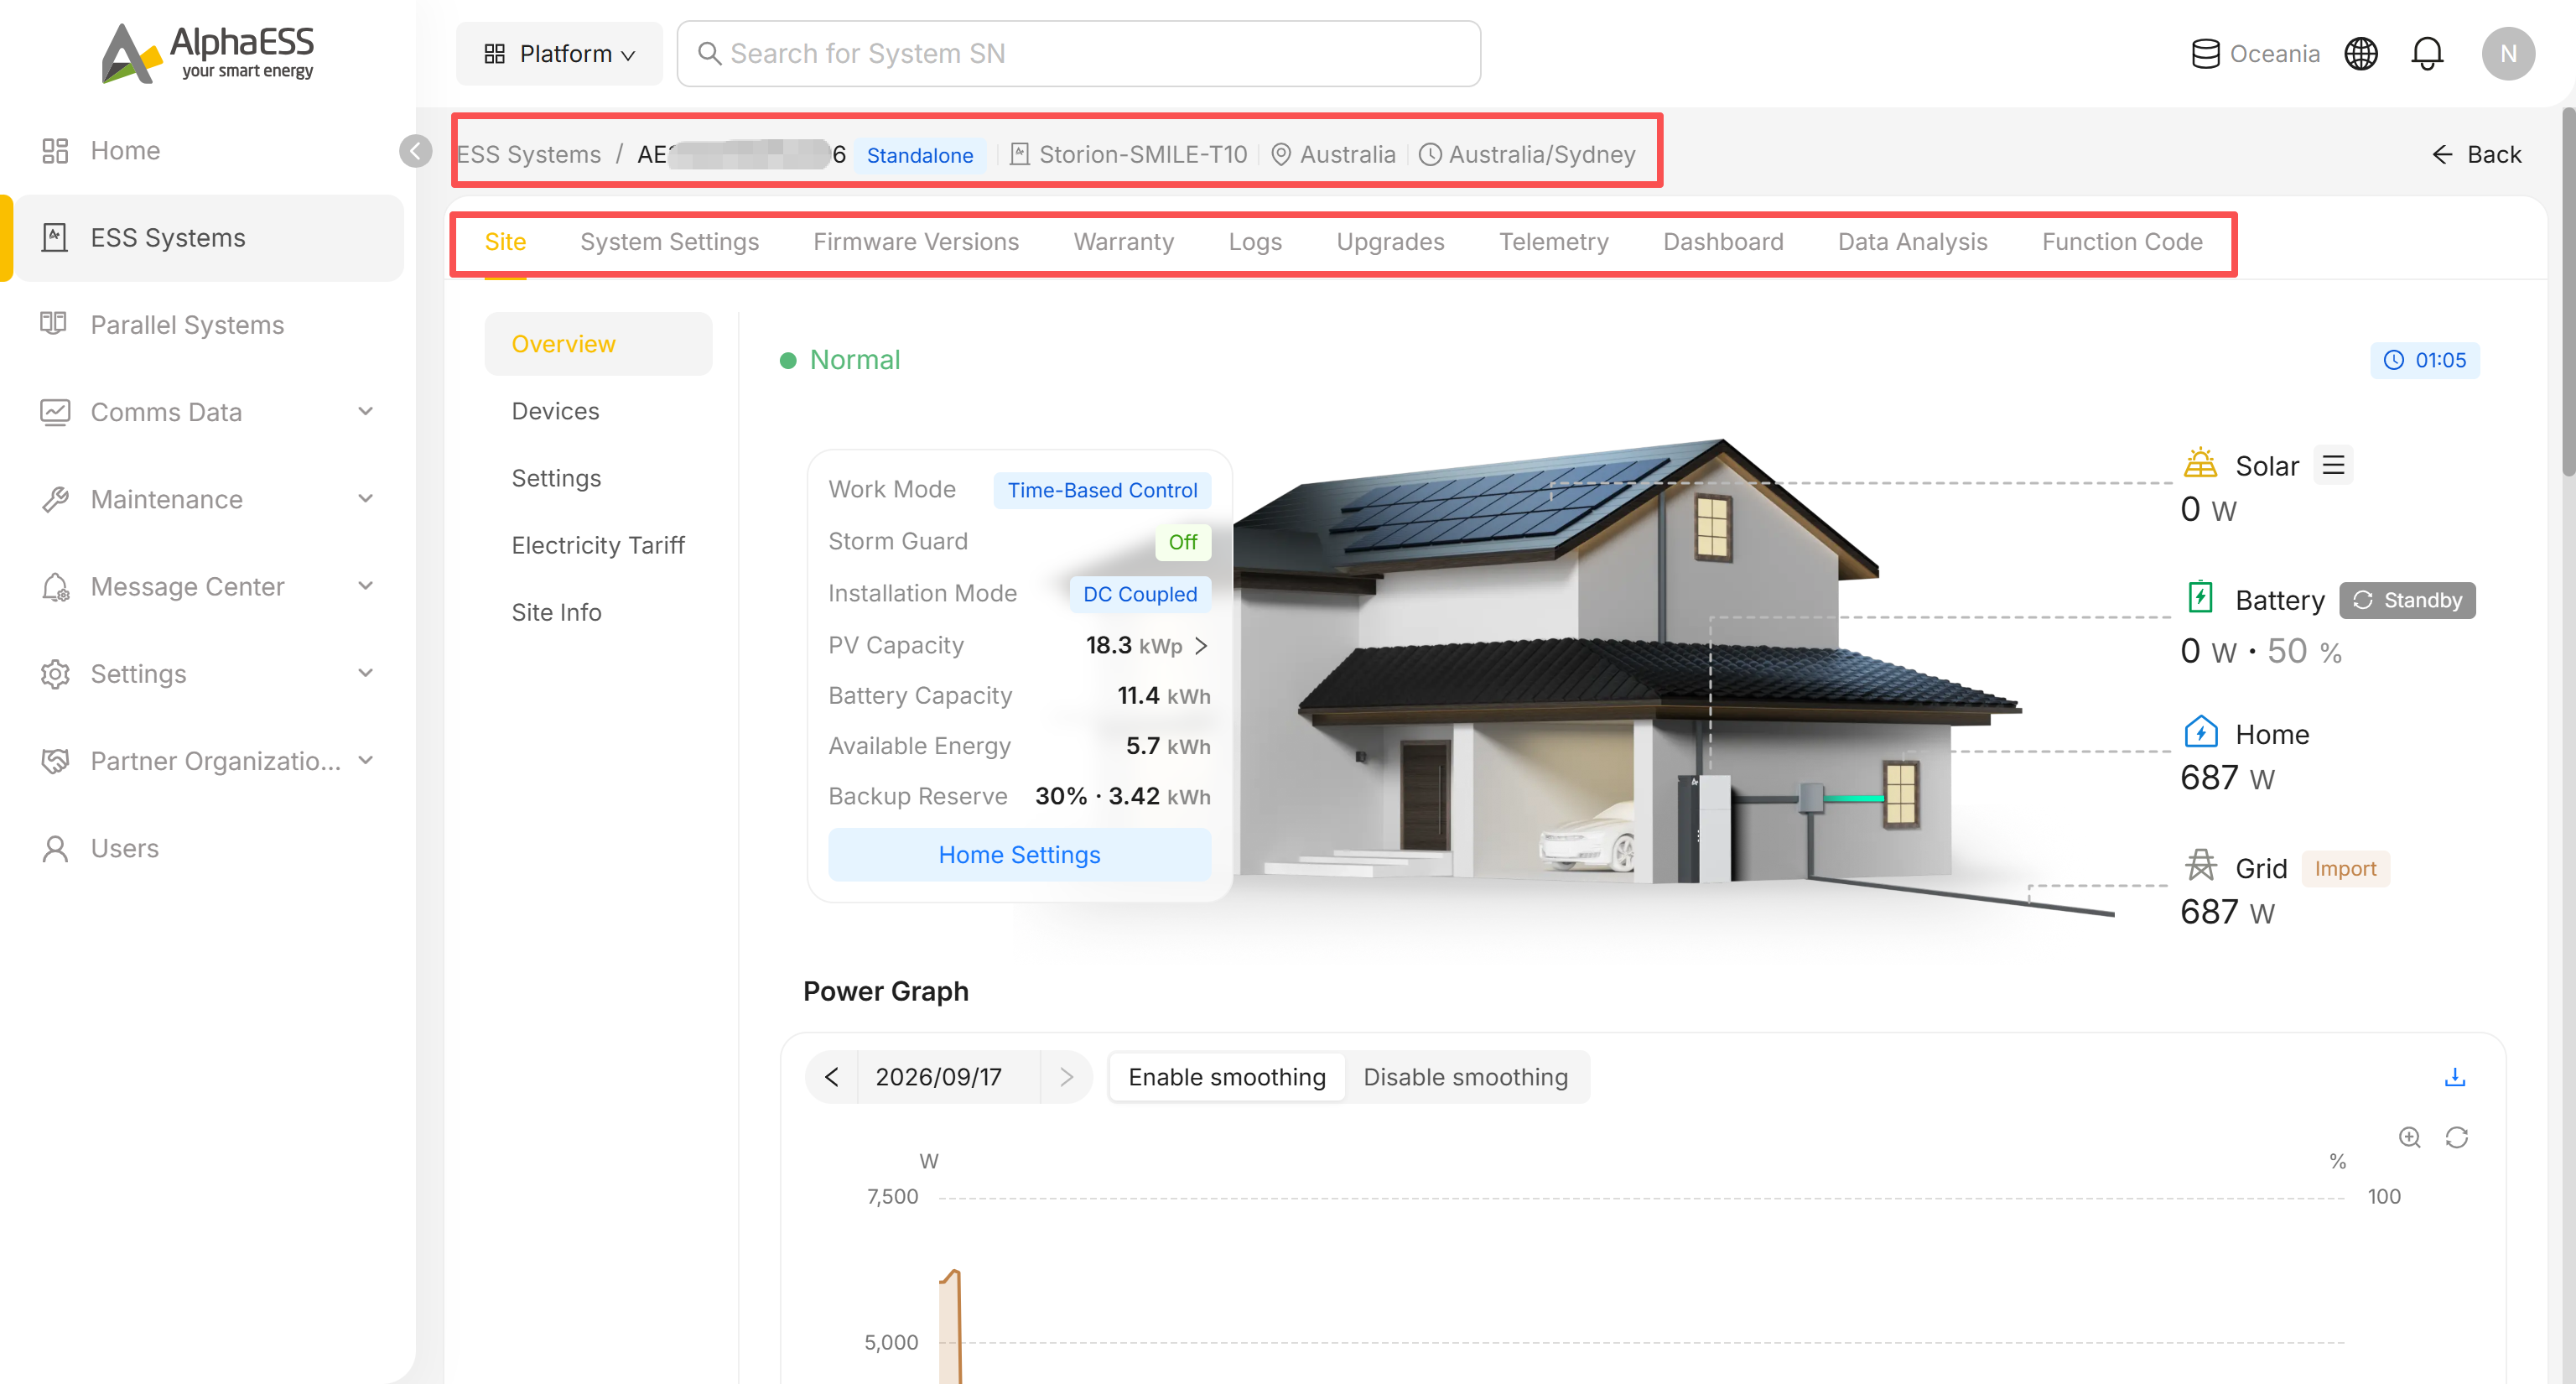
Task: Click the Oceania region selector
Action: 2255,54
